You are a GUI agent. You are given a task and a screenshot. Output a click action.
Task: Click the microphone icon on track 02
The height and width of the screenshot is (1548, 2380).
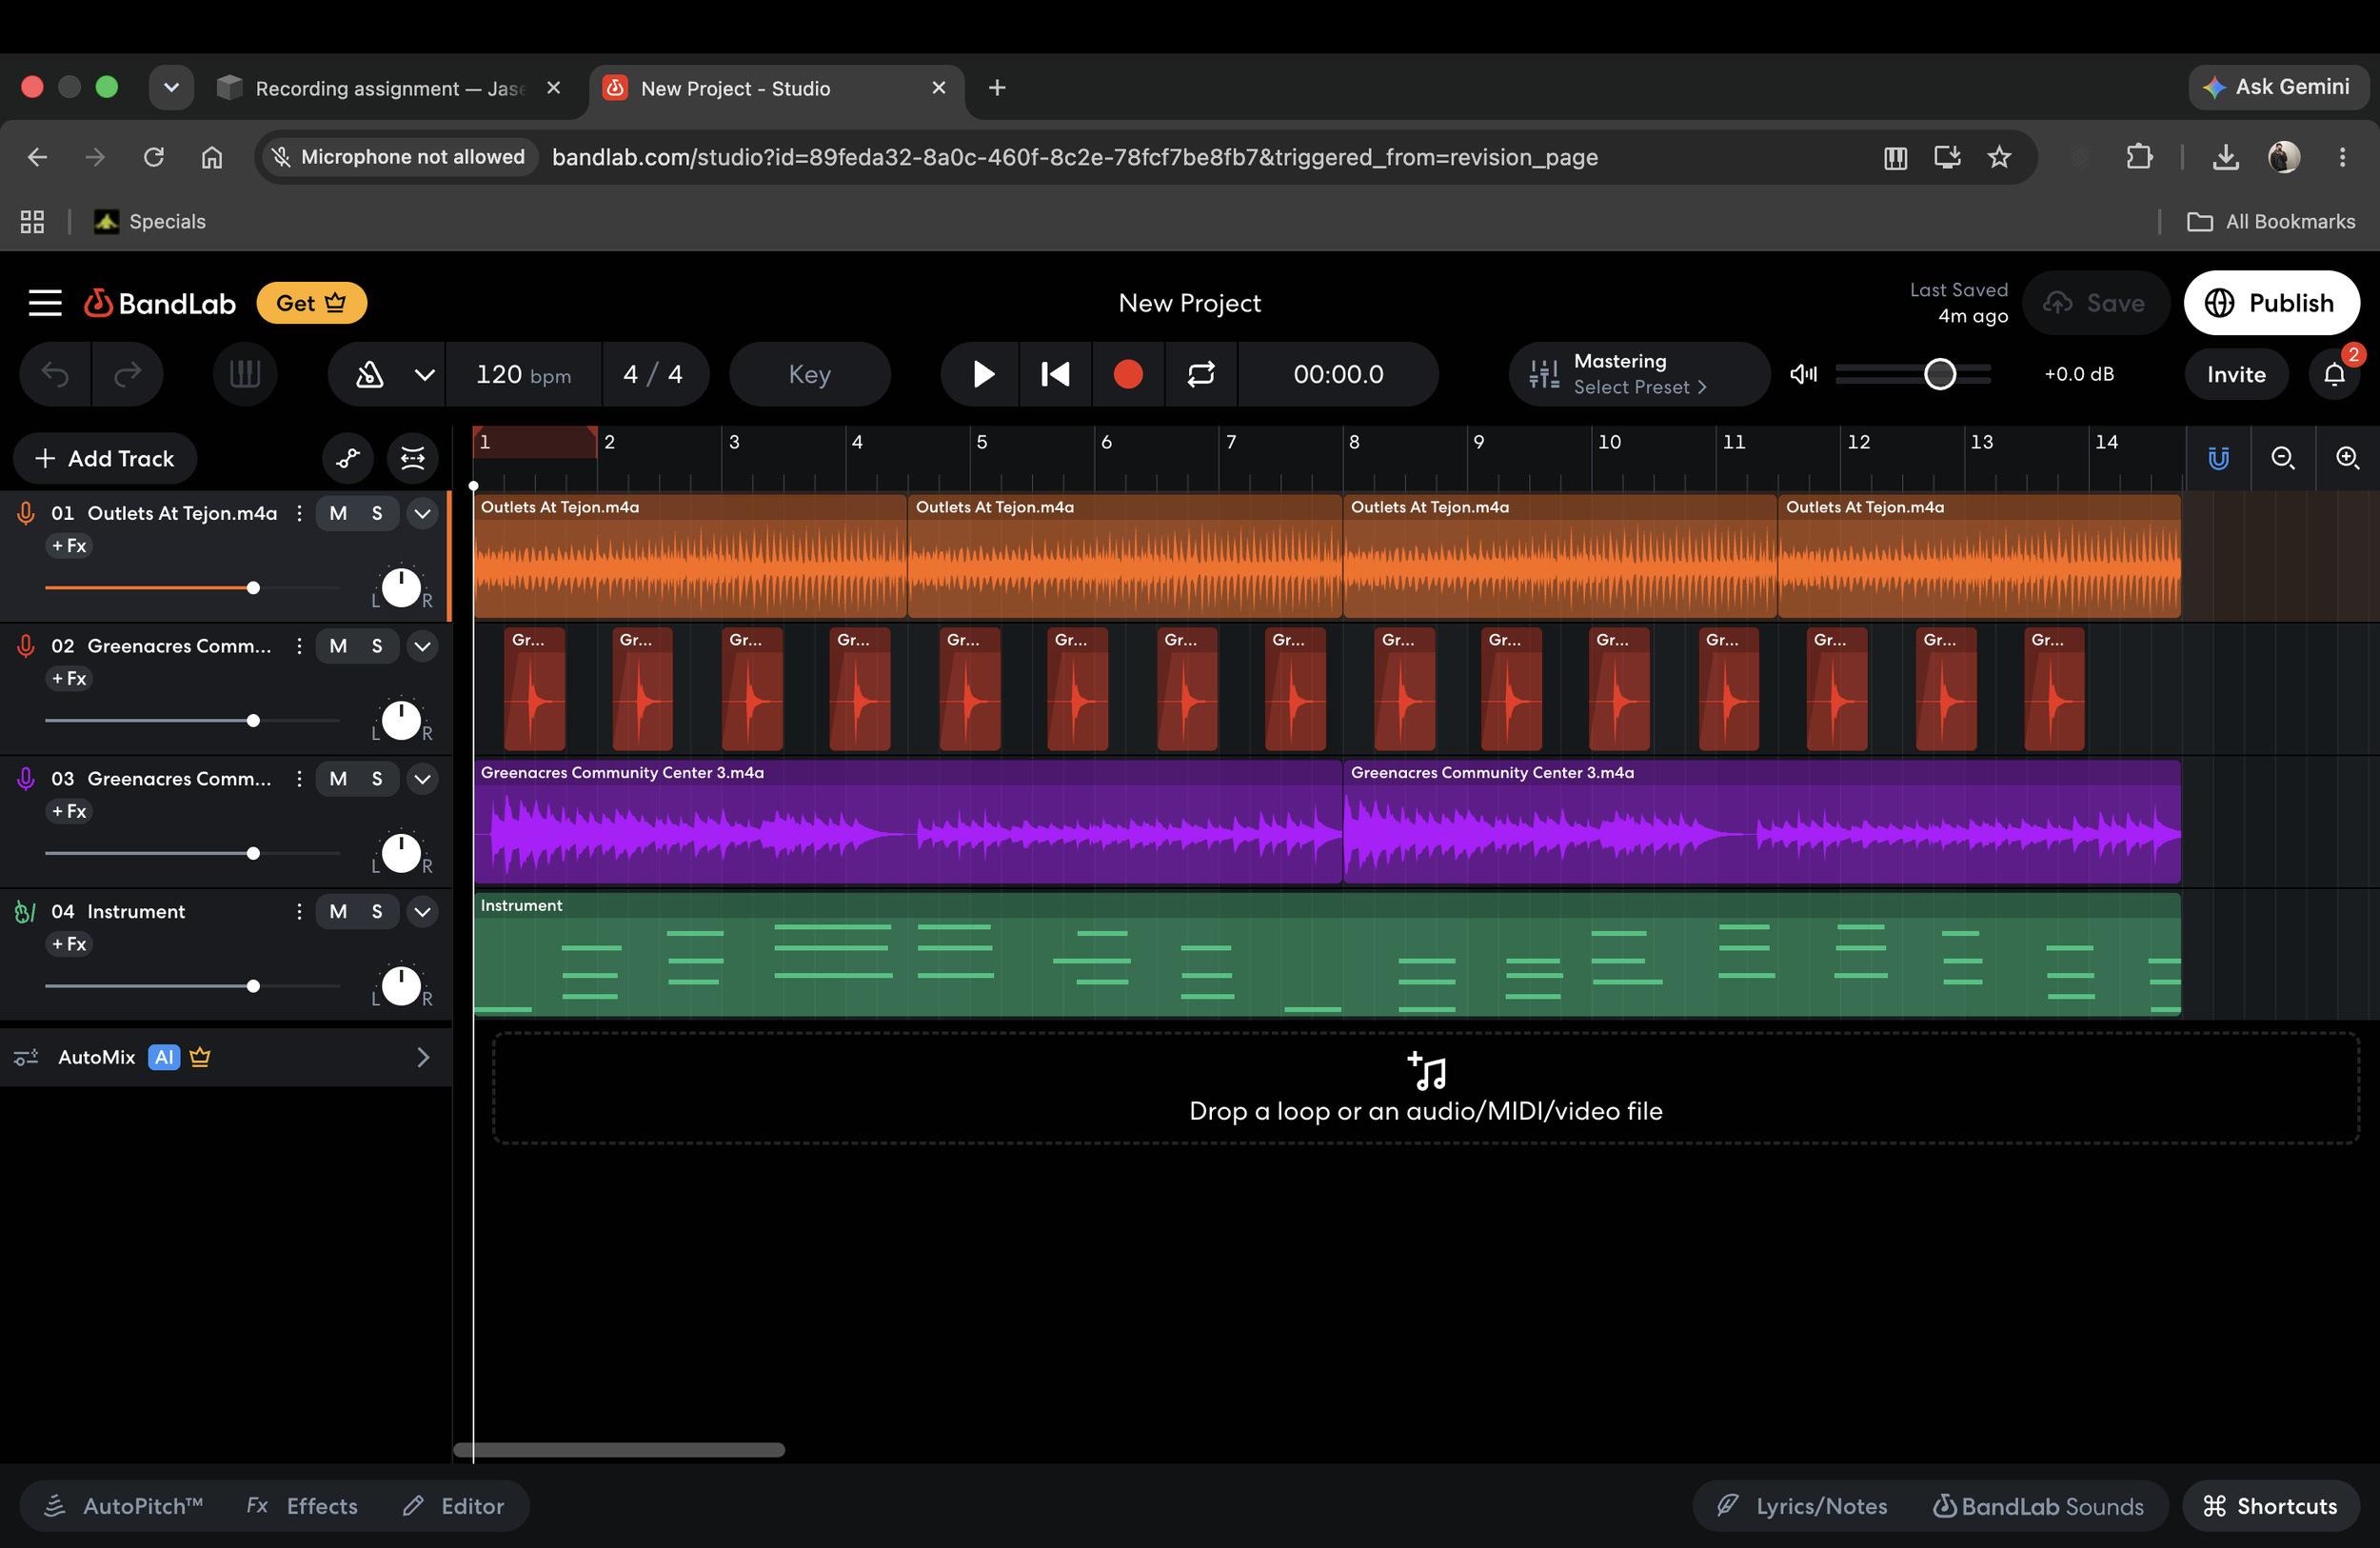coord(26,647)
